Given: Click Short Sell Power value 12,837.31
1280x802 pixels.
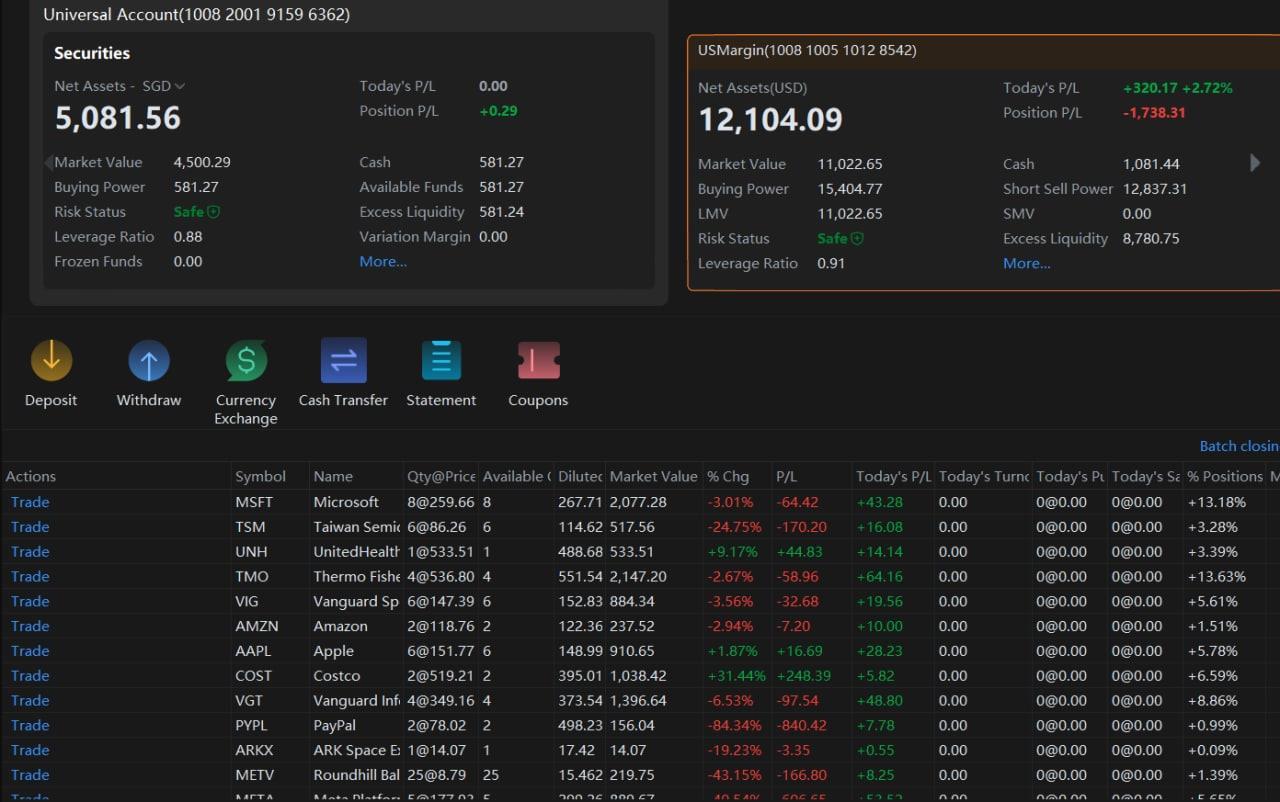Looking at the screenshot, I should point(1155,189).
